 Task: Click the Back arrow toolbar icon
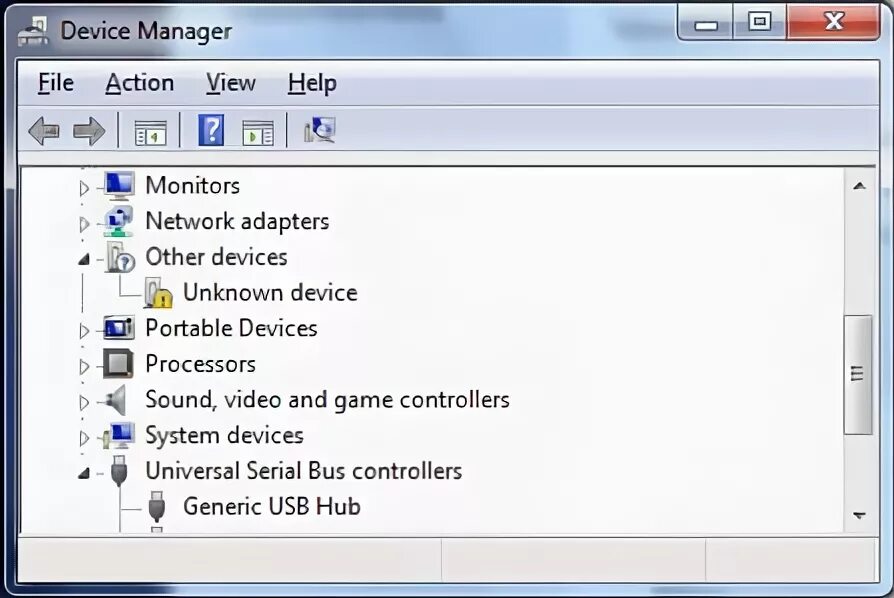click(44, 131)
